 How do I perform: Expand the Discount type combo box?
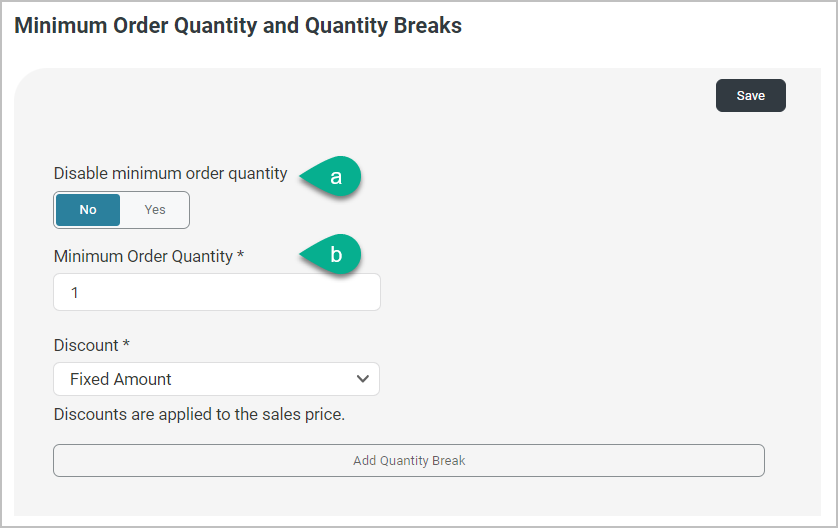216,379
